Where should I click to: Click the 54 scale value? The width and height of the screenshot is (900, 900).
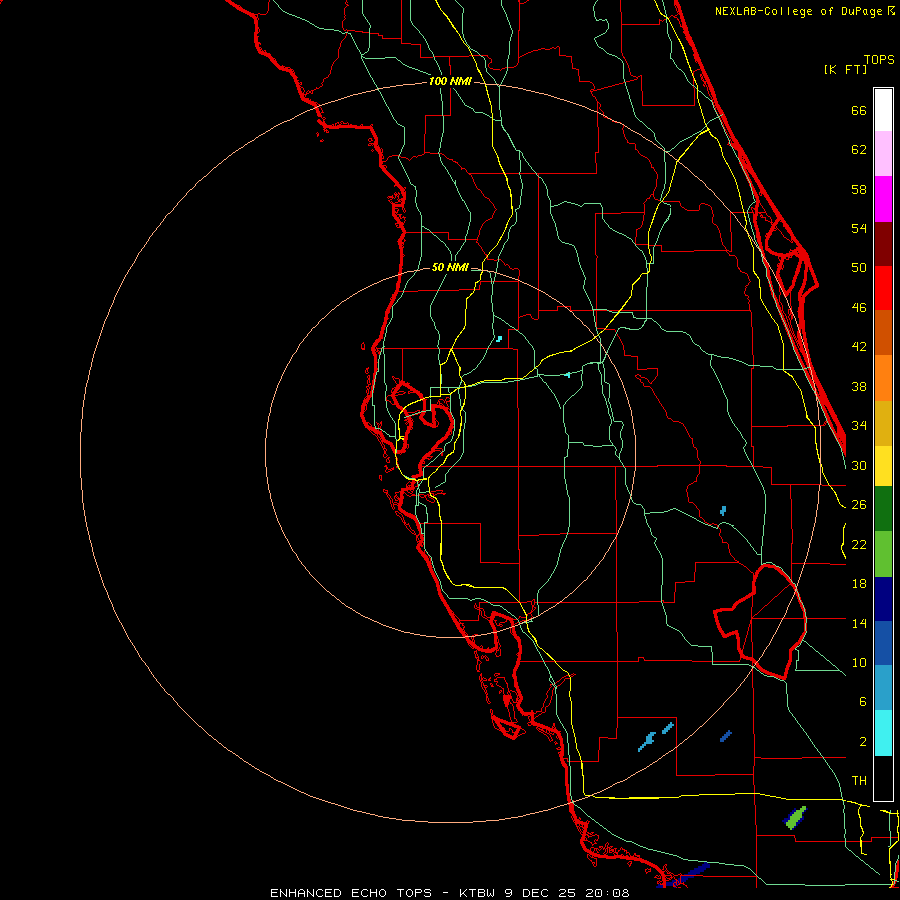coord(859,228)
